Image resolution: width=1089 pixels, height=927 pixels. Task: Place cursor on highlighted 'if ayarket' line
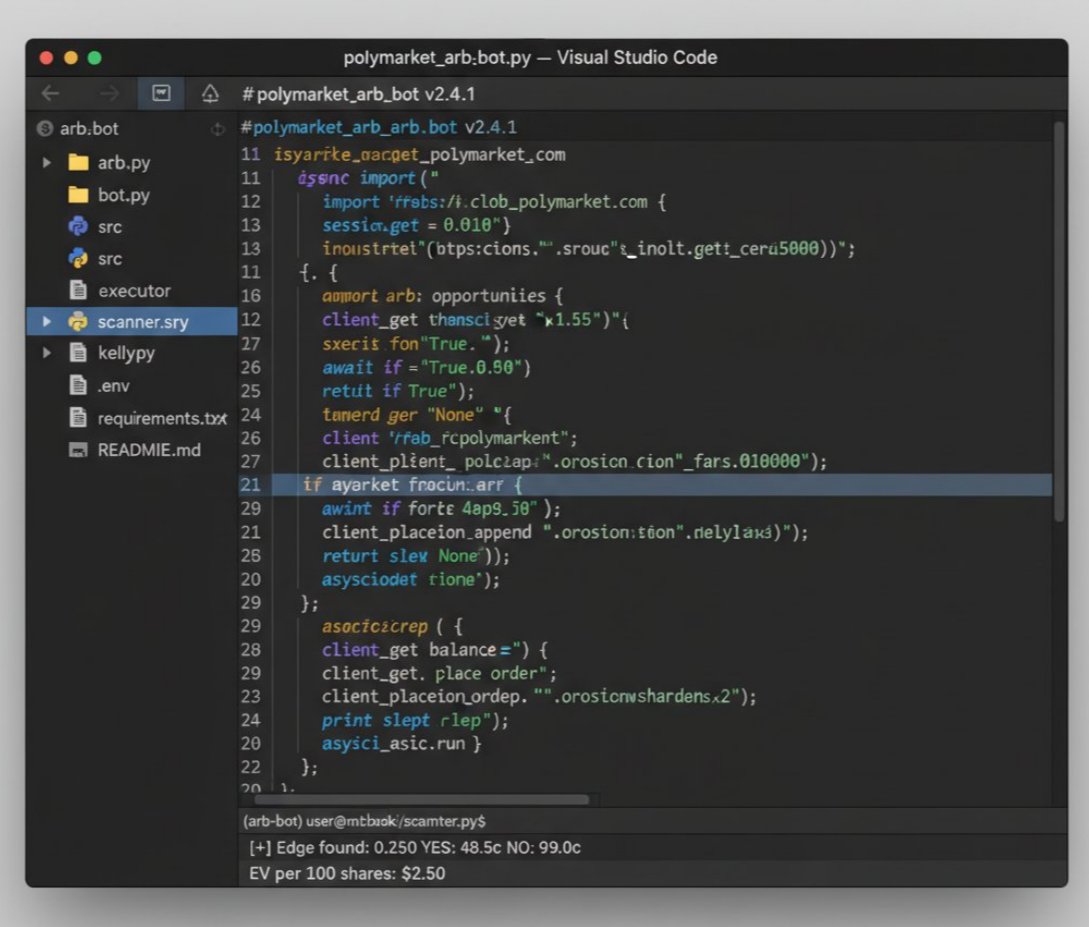[645, 485]
